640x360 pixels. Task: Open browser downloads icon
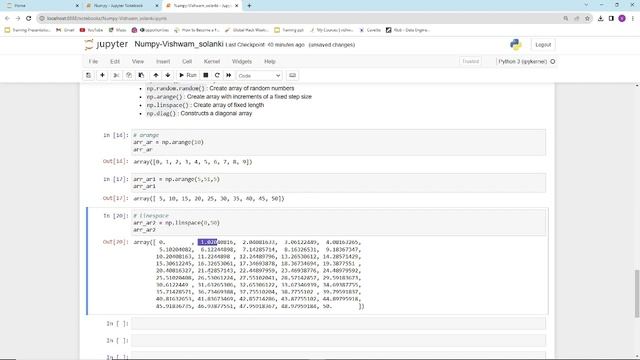pyautogui.click(x=600, y=18)
